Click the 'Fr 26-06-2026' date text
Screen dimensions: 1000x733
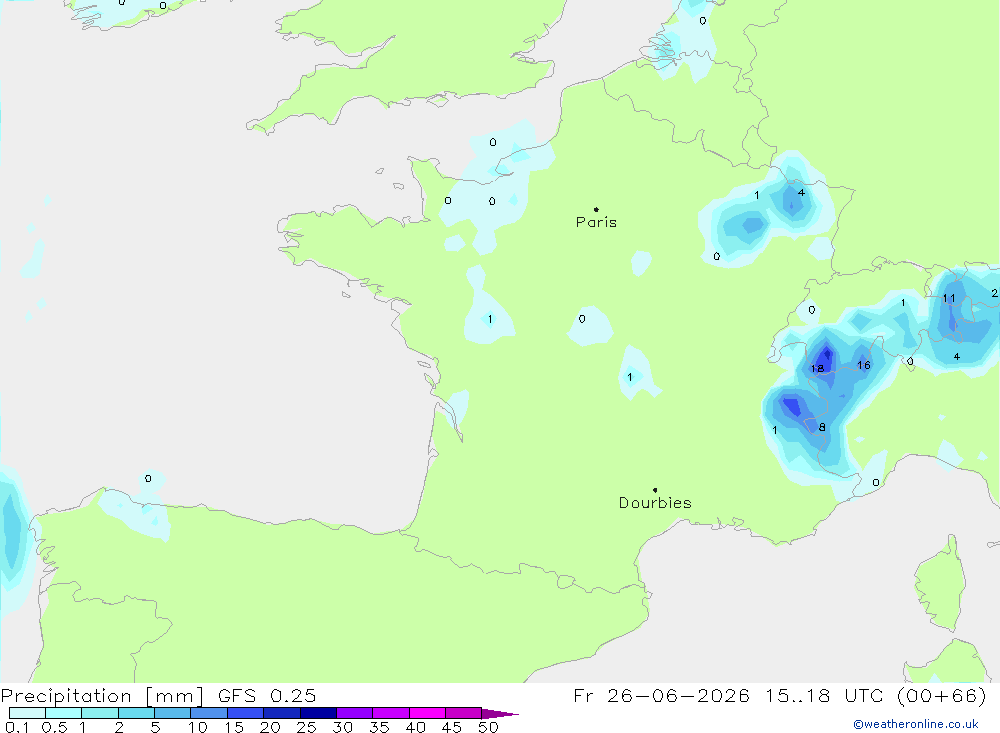[x=661, y=695]
